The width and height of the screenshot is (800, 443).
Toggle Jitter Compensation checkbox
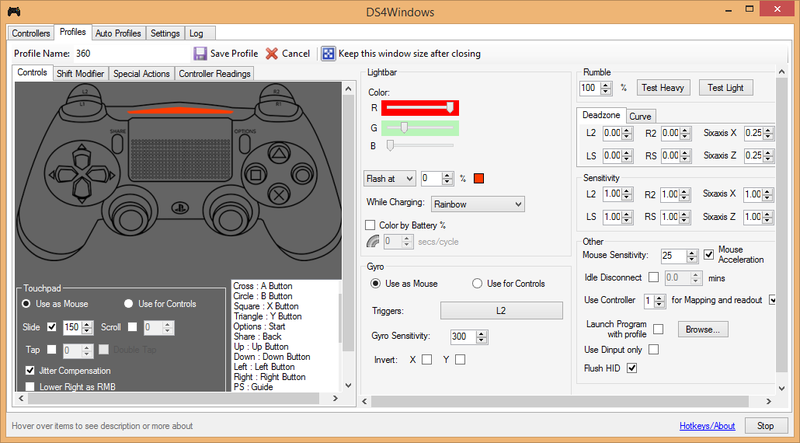click(x=30, y=371)
